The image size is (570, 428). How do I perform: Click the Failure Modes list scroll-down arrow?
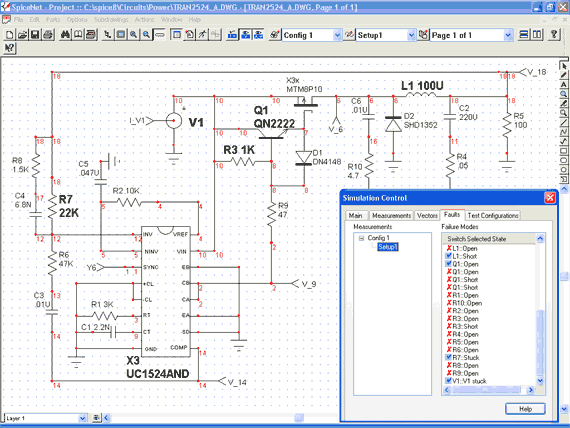540,381
